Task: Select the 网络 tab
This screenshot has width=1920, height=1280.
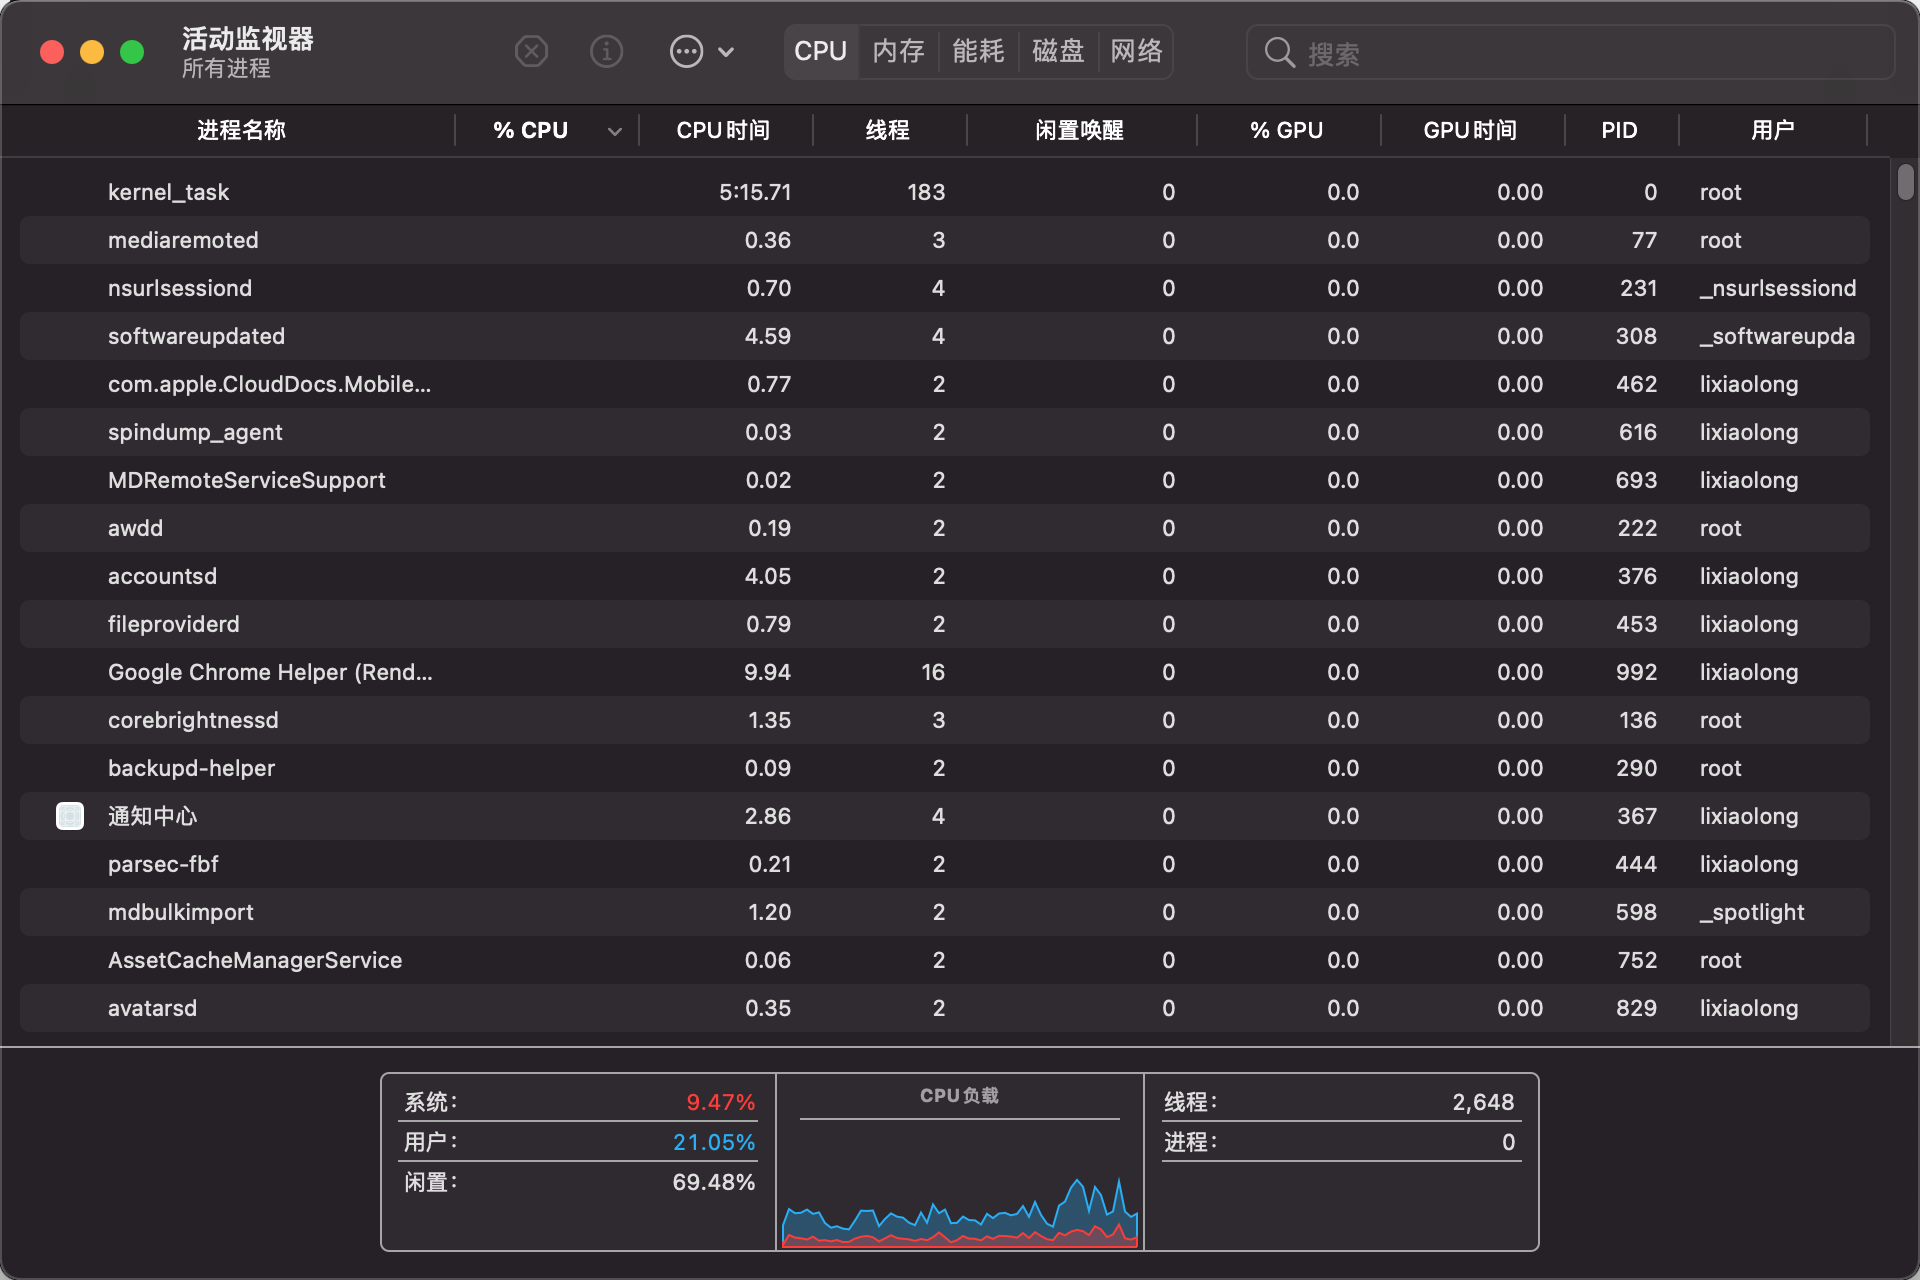Action: click(1137, 51)
